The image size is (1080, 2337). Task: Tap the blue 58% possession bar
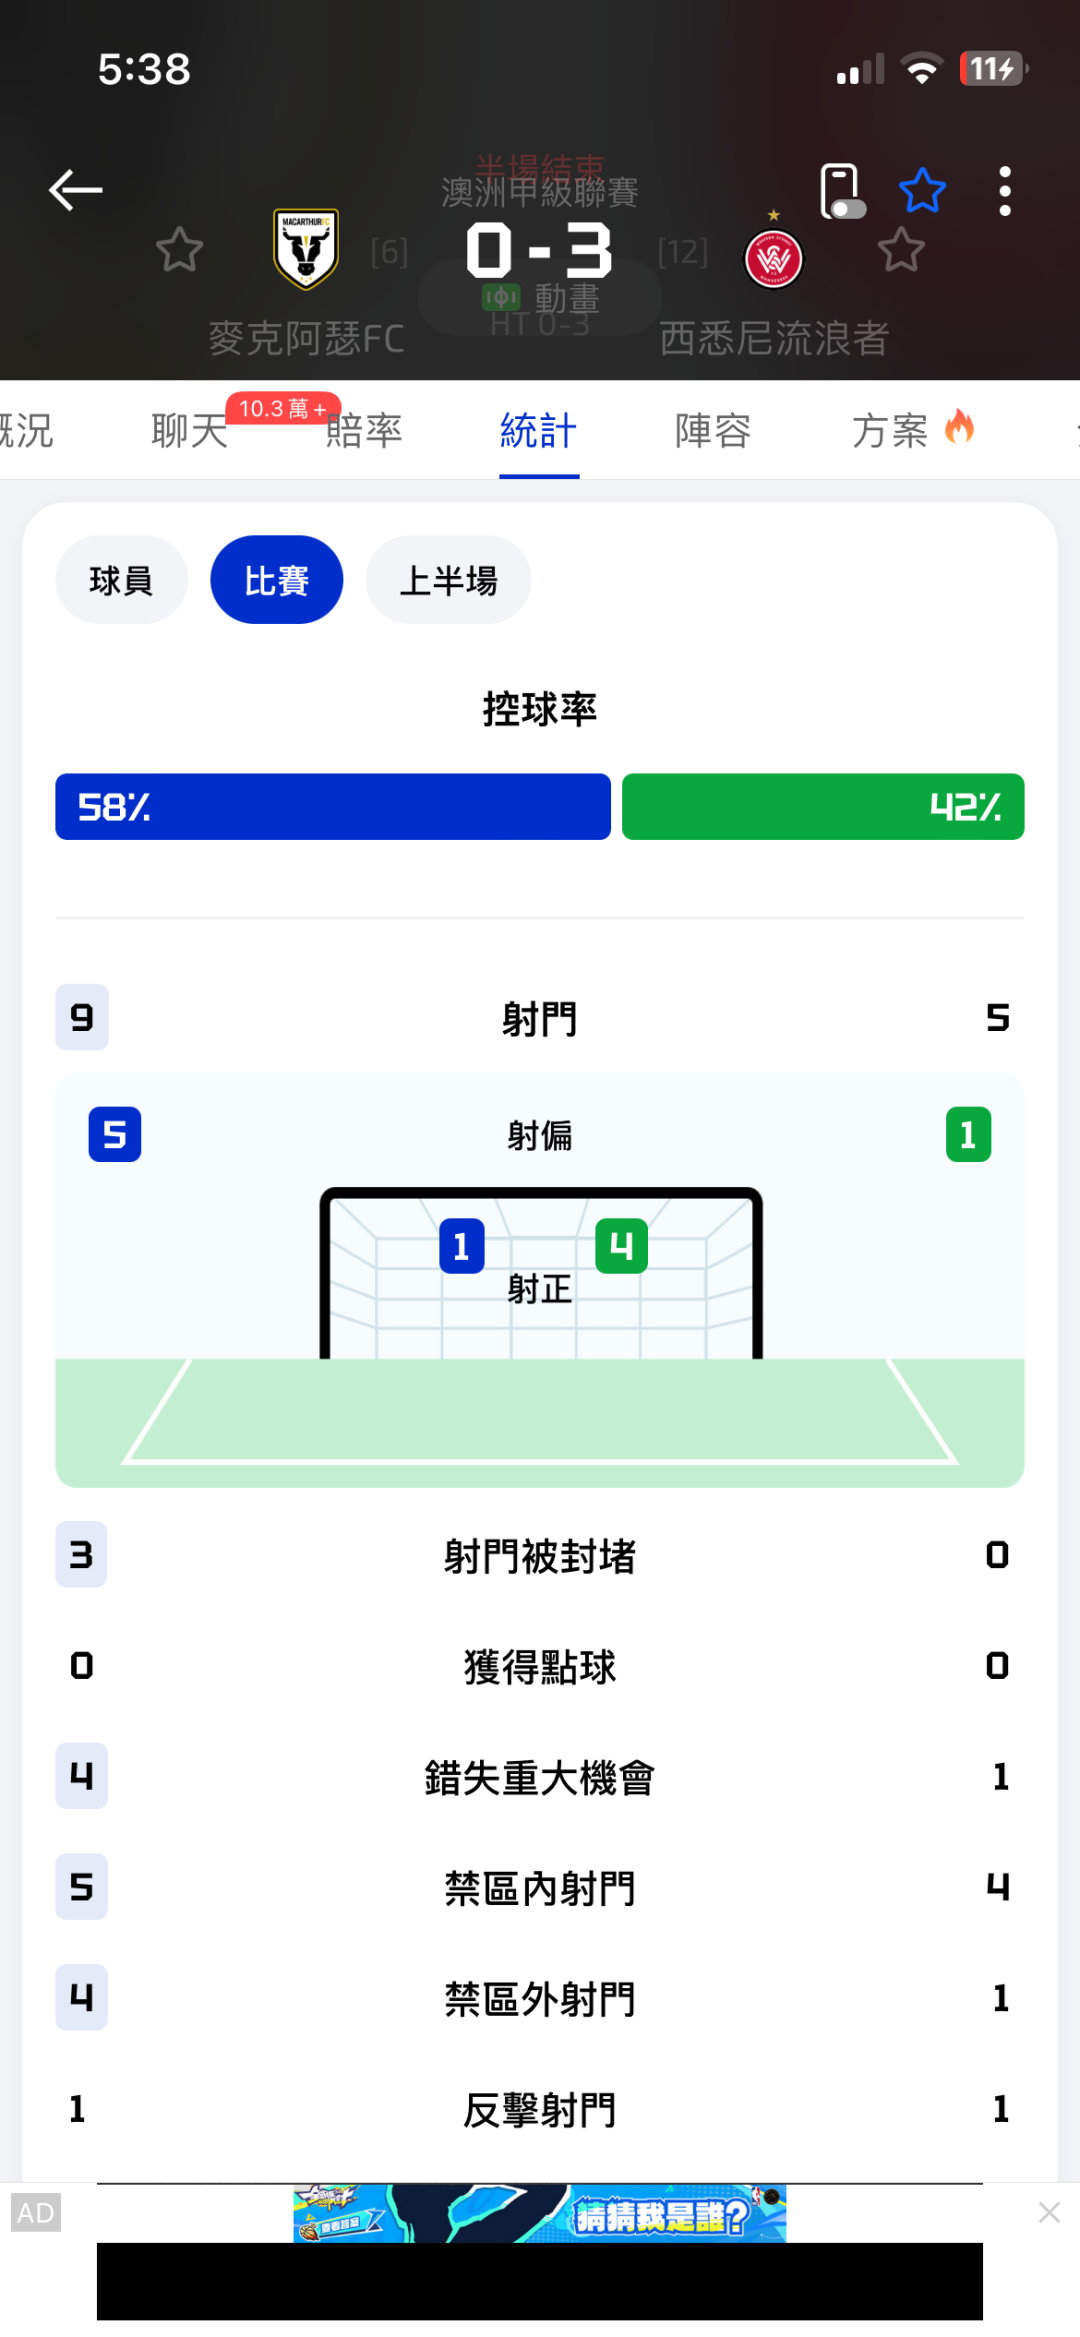[333, 806]
